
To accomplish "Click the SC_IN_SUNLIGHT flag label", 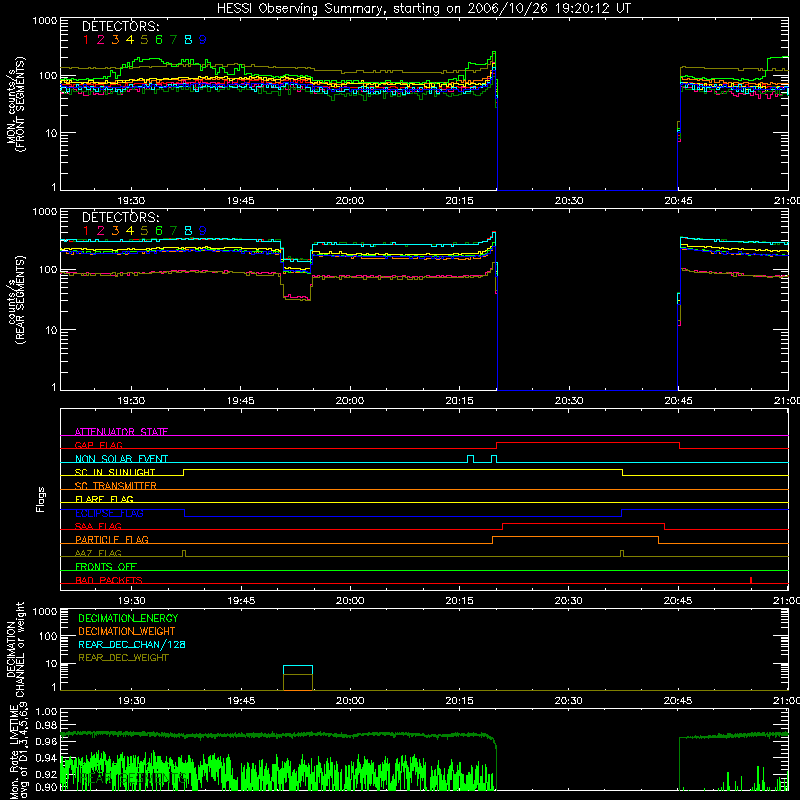I will (115, 472).
